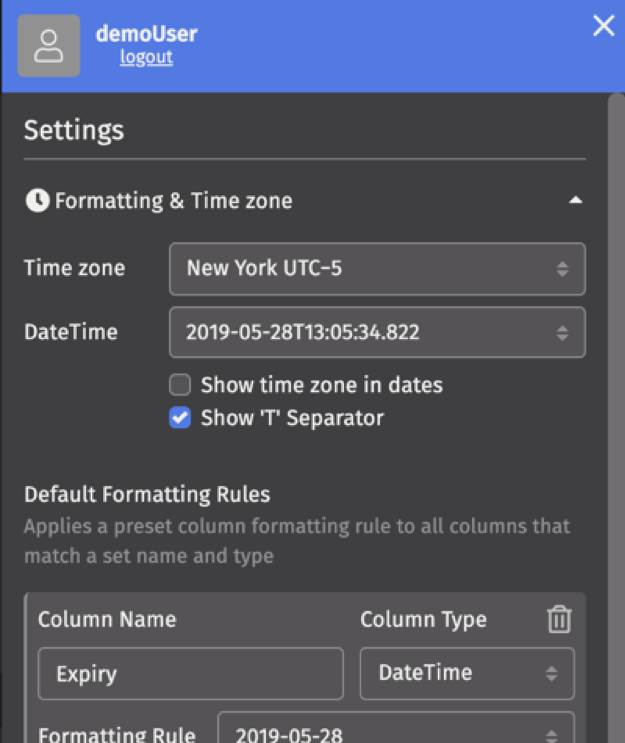Click the logout link
Screen dimensions: 625x743
coord(146,57)
